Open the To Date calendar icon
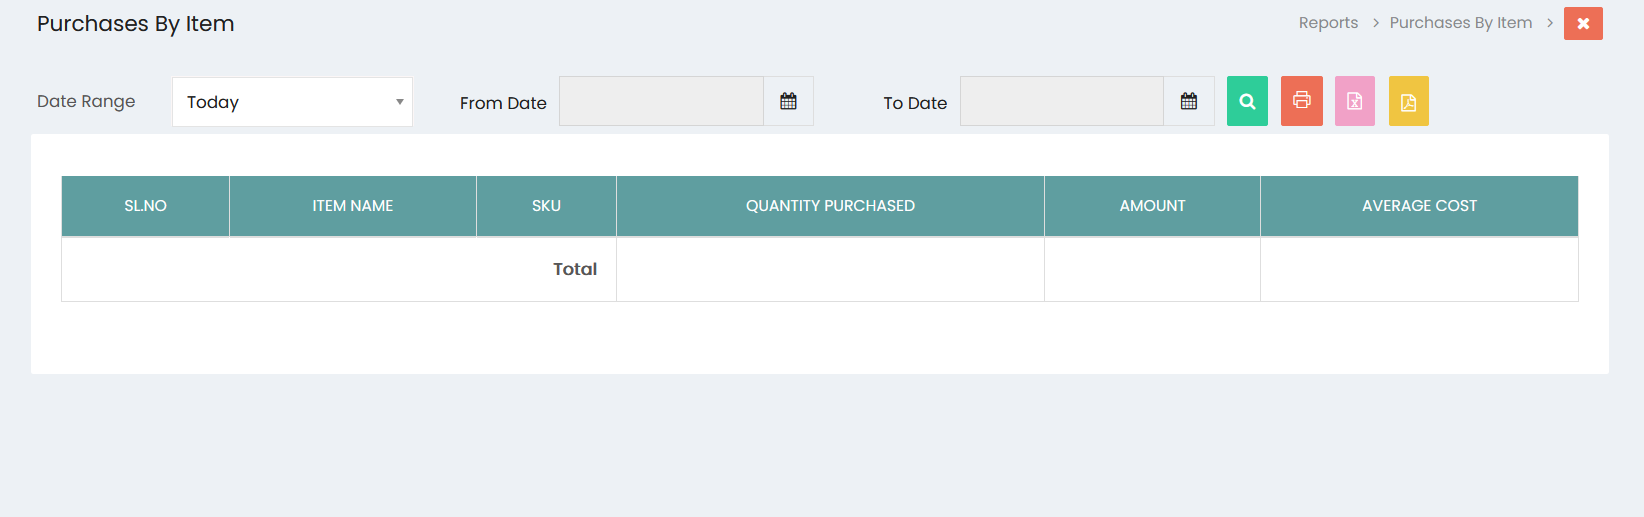Screen dimensions: 1644x517 click(1189, 101)
